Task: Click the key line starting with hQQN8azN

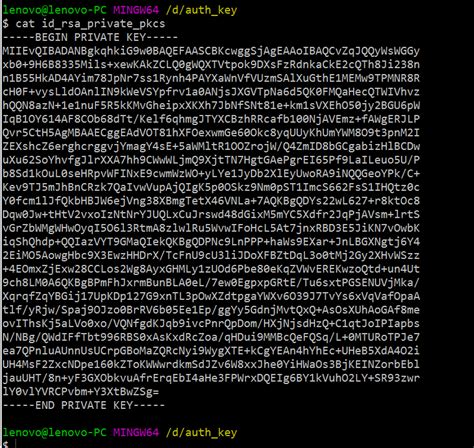Action: 211,105
